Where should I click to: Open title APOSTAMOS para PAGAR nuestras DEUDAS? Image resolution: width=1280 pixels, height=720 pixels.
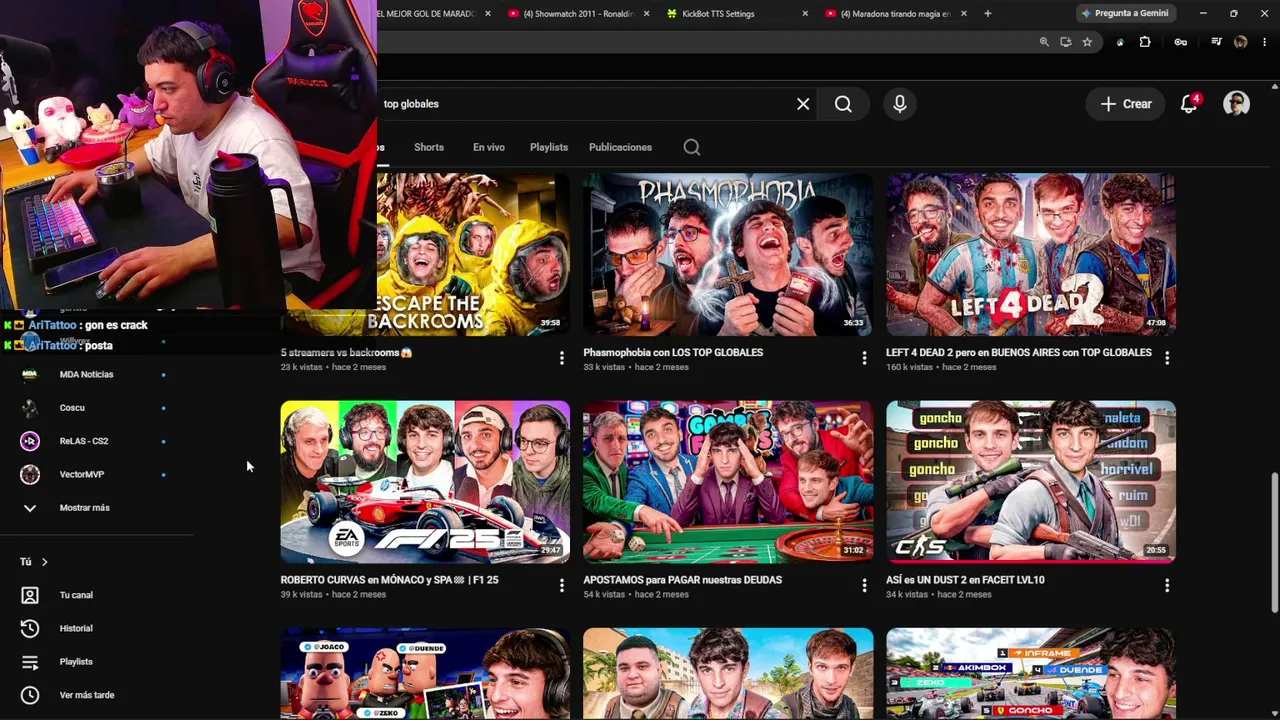click(x=683, y=580)
